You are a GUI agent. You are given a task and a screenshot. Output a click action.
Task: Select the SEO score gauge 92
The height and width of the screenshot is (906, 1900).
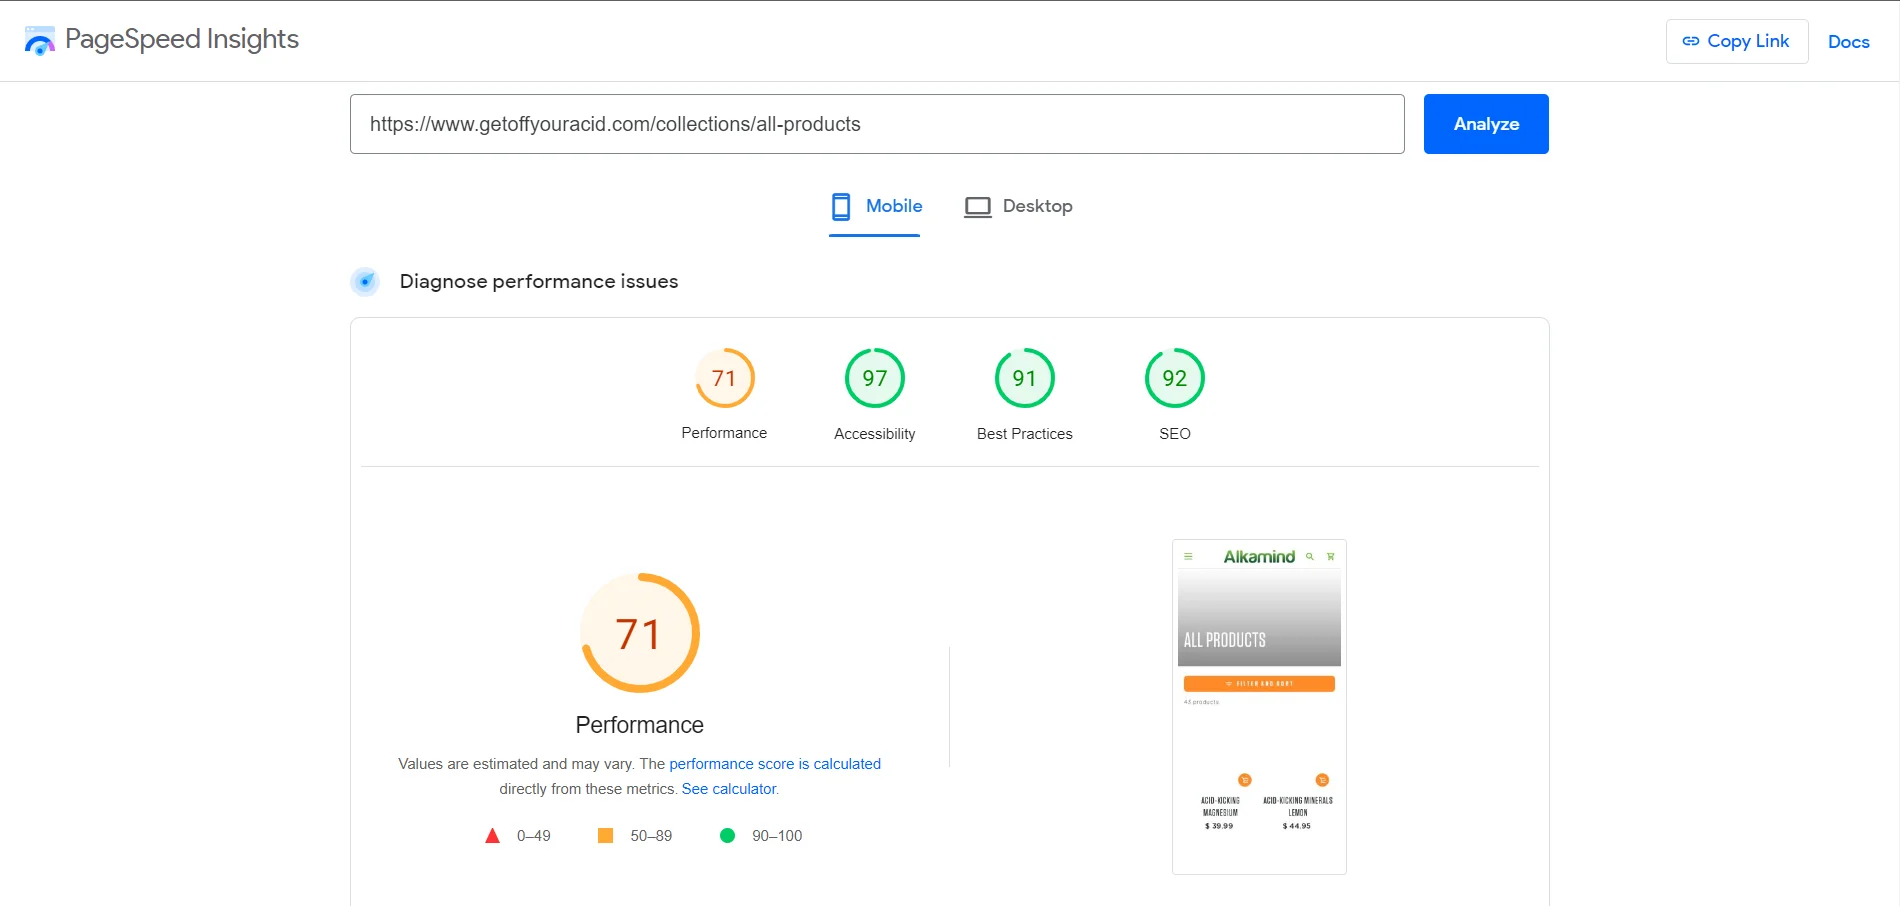[x=1175, y=378]
